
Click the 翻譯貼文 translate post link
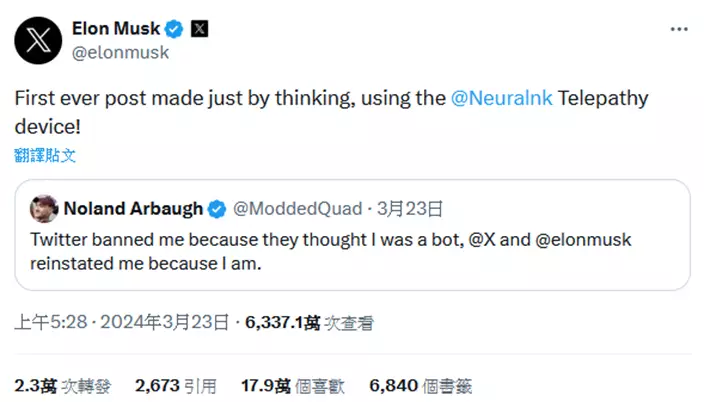[45, 155]
